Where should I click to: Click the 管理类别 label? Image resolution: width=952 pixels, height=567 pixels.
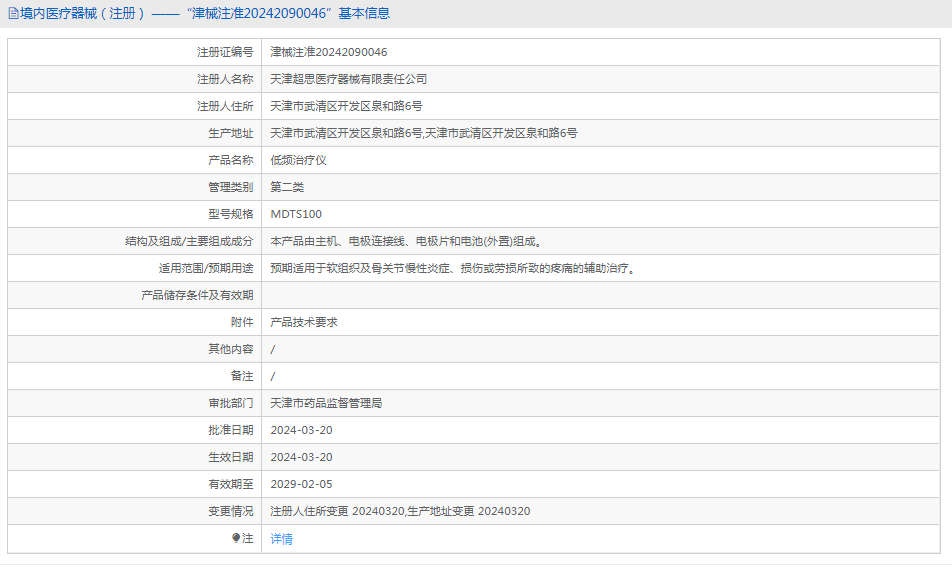(x=231, y=187)
